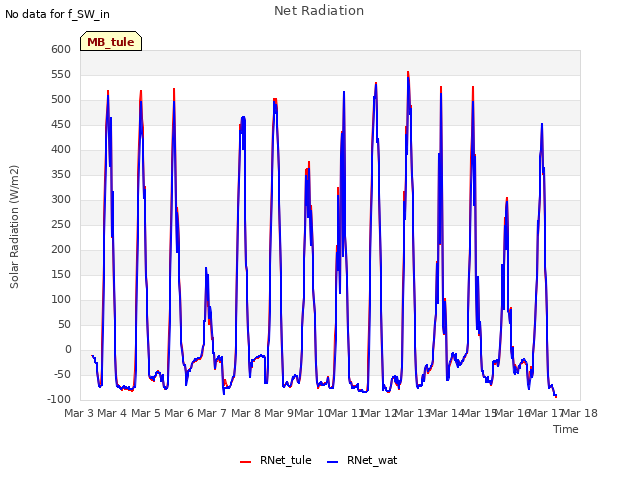This screenshot has width=640, height=480.
Task: Toggle the RNet_tule legend label
Action: [x=285, y=460]
